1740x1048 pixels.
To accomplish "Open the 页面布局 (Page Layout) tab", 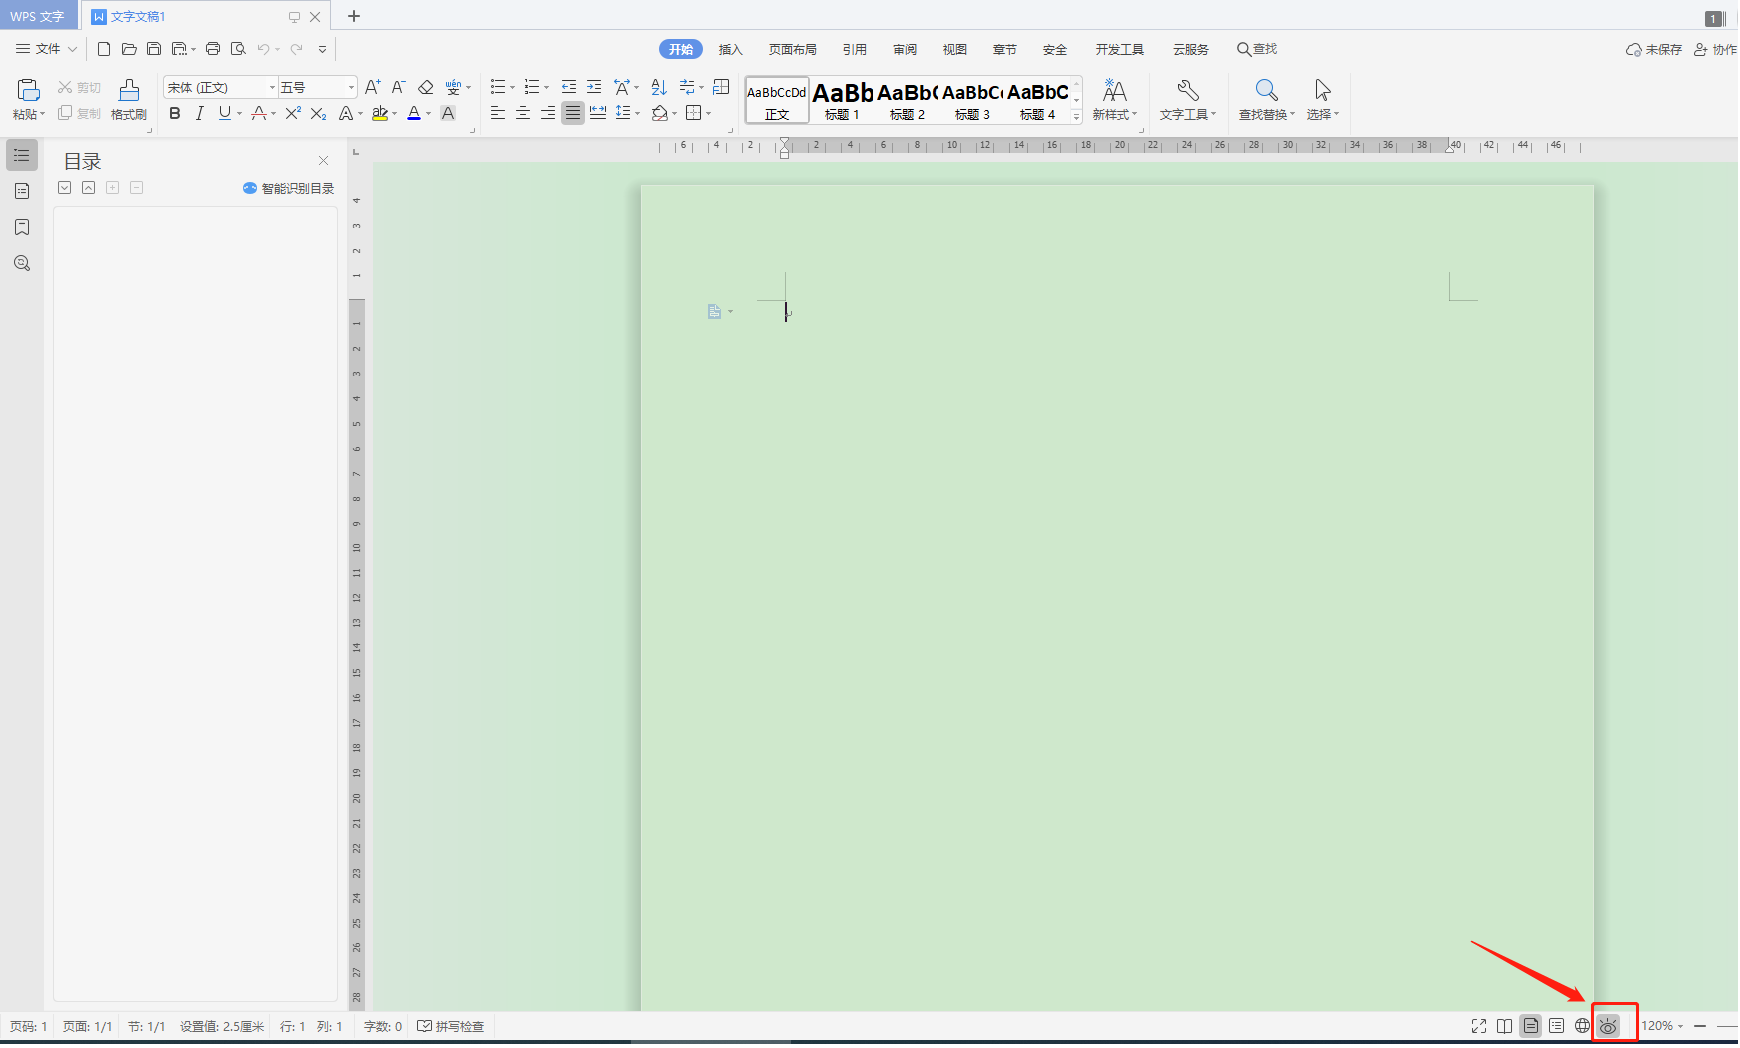I will click(x=792, y=50).
